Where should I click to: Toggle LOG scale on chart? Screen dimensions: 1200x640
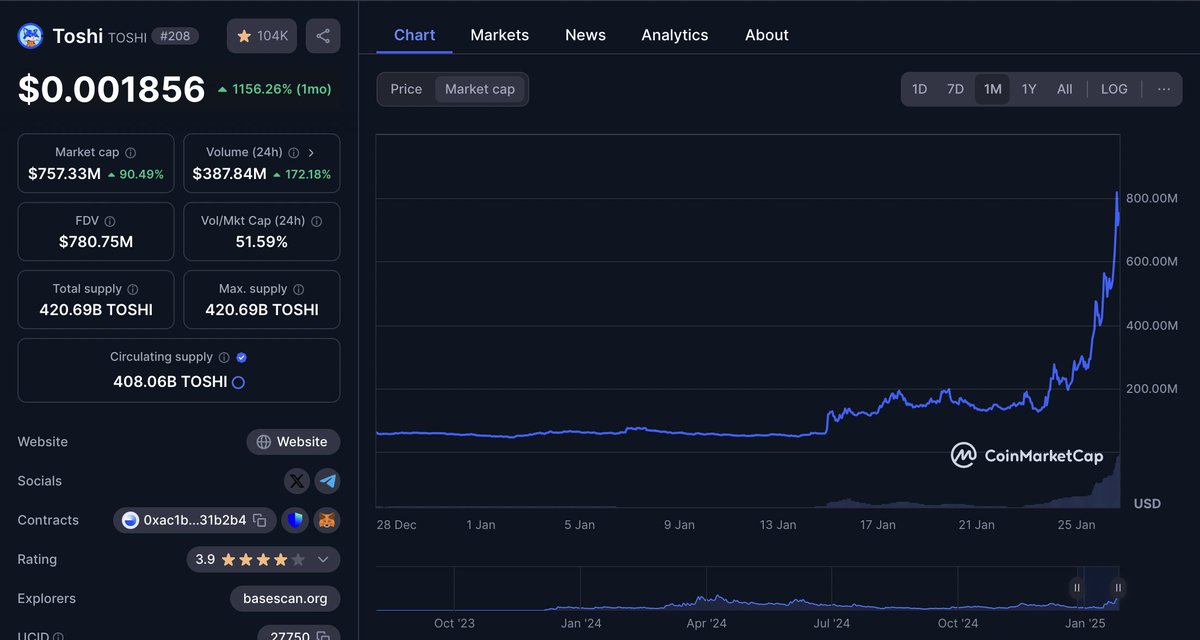point(1114,89)
